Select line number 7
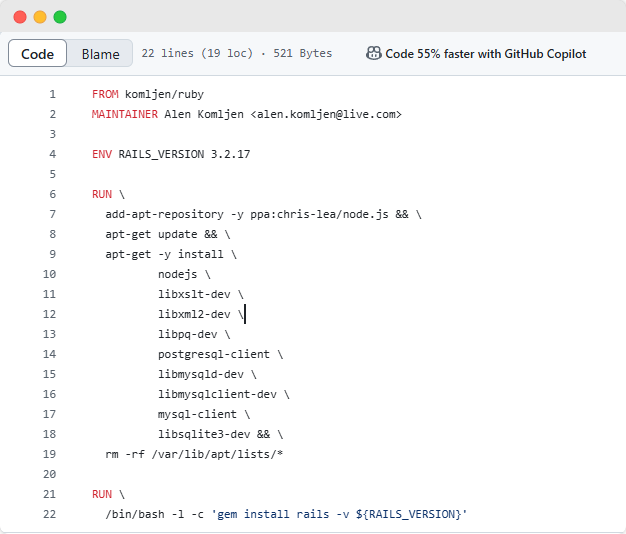Screen dimensions: 626x534 pyautogui.click(x=53, y=214)
